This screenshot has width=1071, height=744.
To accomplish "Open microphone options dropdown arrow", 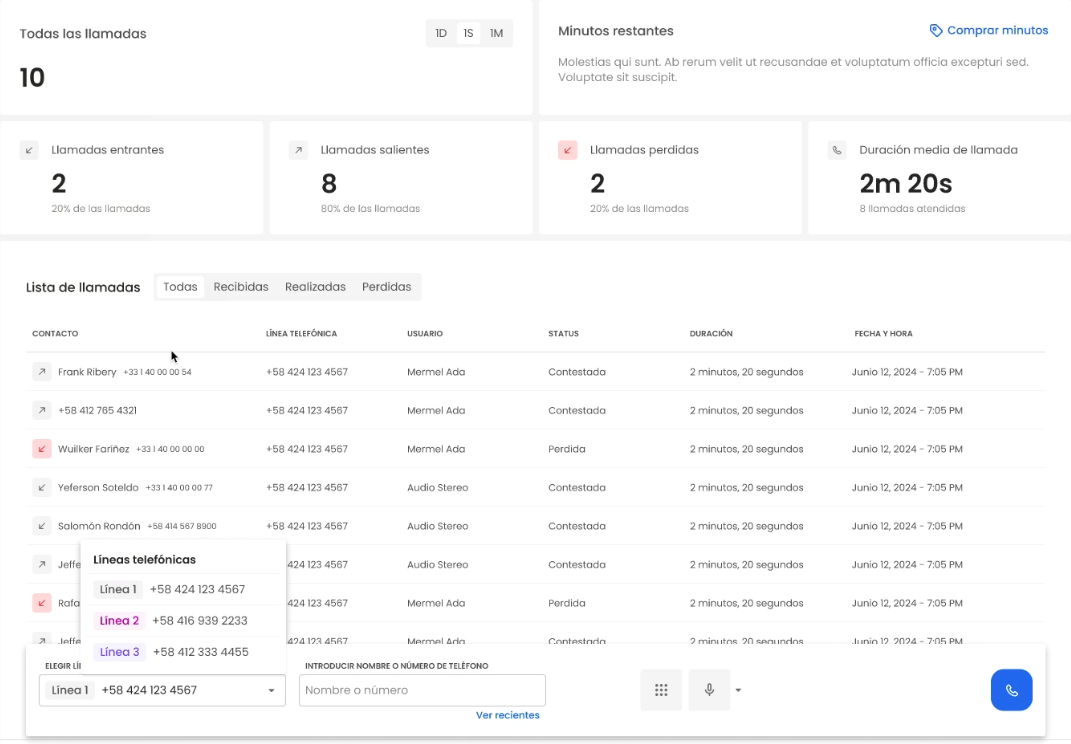I will 739,690.
